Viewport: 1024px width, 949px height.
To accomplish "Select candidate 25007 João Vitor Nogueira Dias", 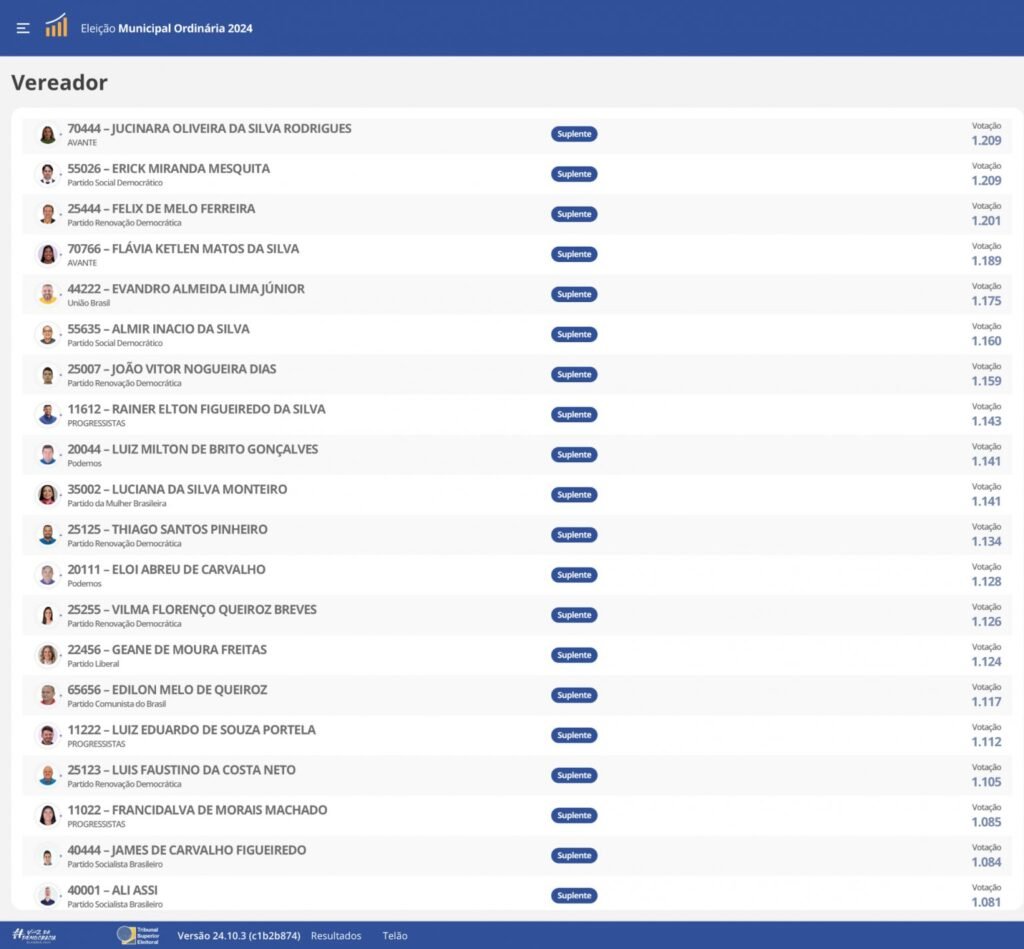I will (171, 369).
